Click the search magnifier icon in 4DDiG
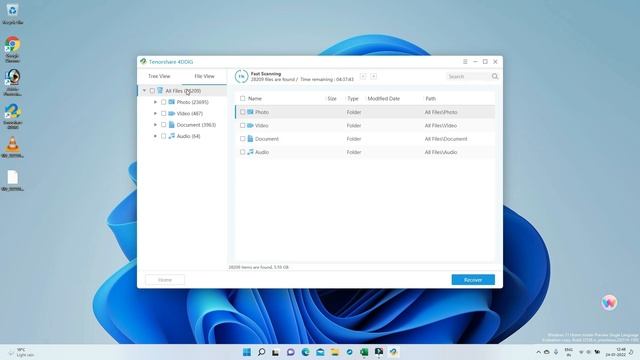The width and height of the screenshot is (640, 360). tap(495, 76)
